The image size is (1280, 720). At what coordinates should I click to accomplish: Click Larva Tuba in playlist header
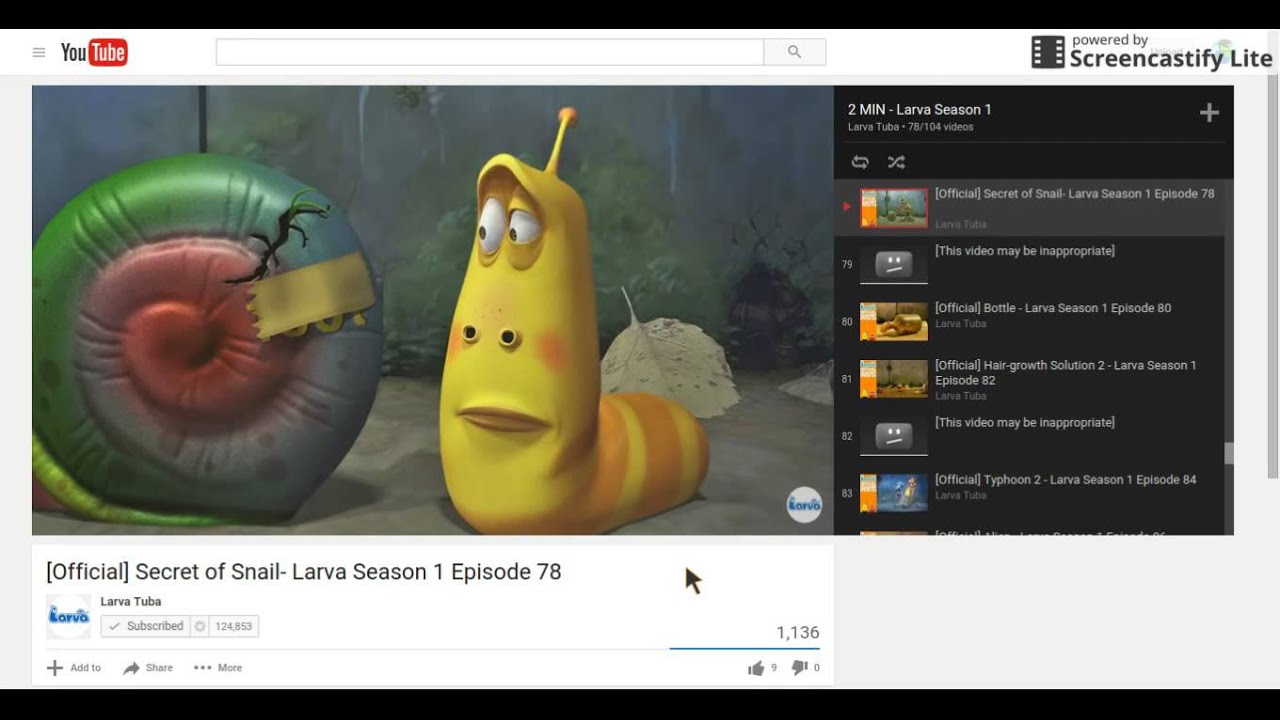(x=873, y=127)
